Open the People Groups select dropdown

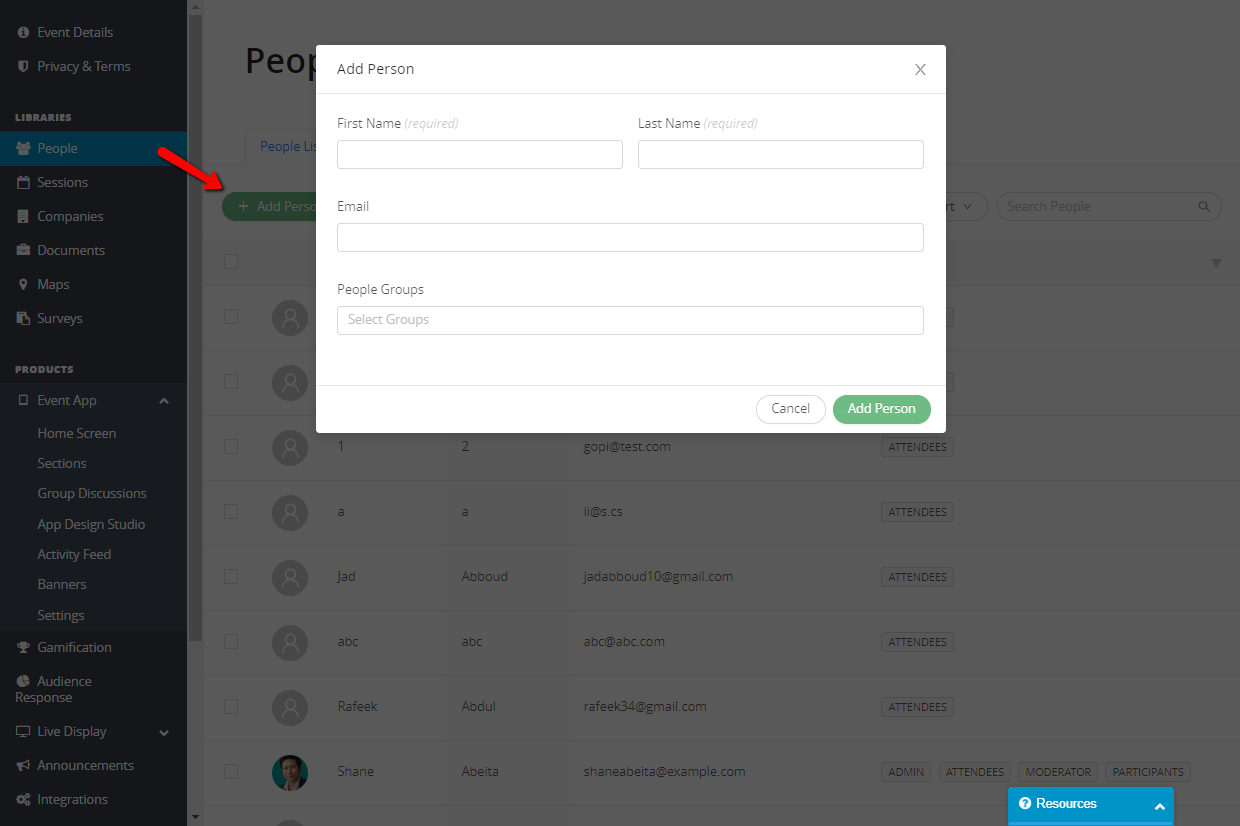[x=630, y=320]
